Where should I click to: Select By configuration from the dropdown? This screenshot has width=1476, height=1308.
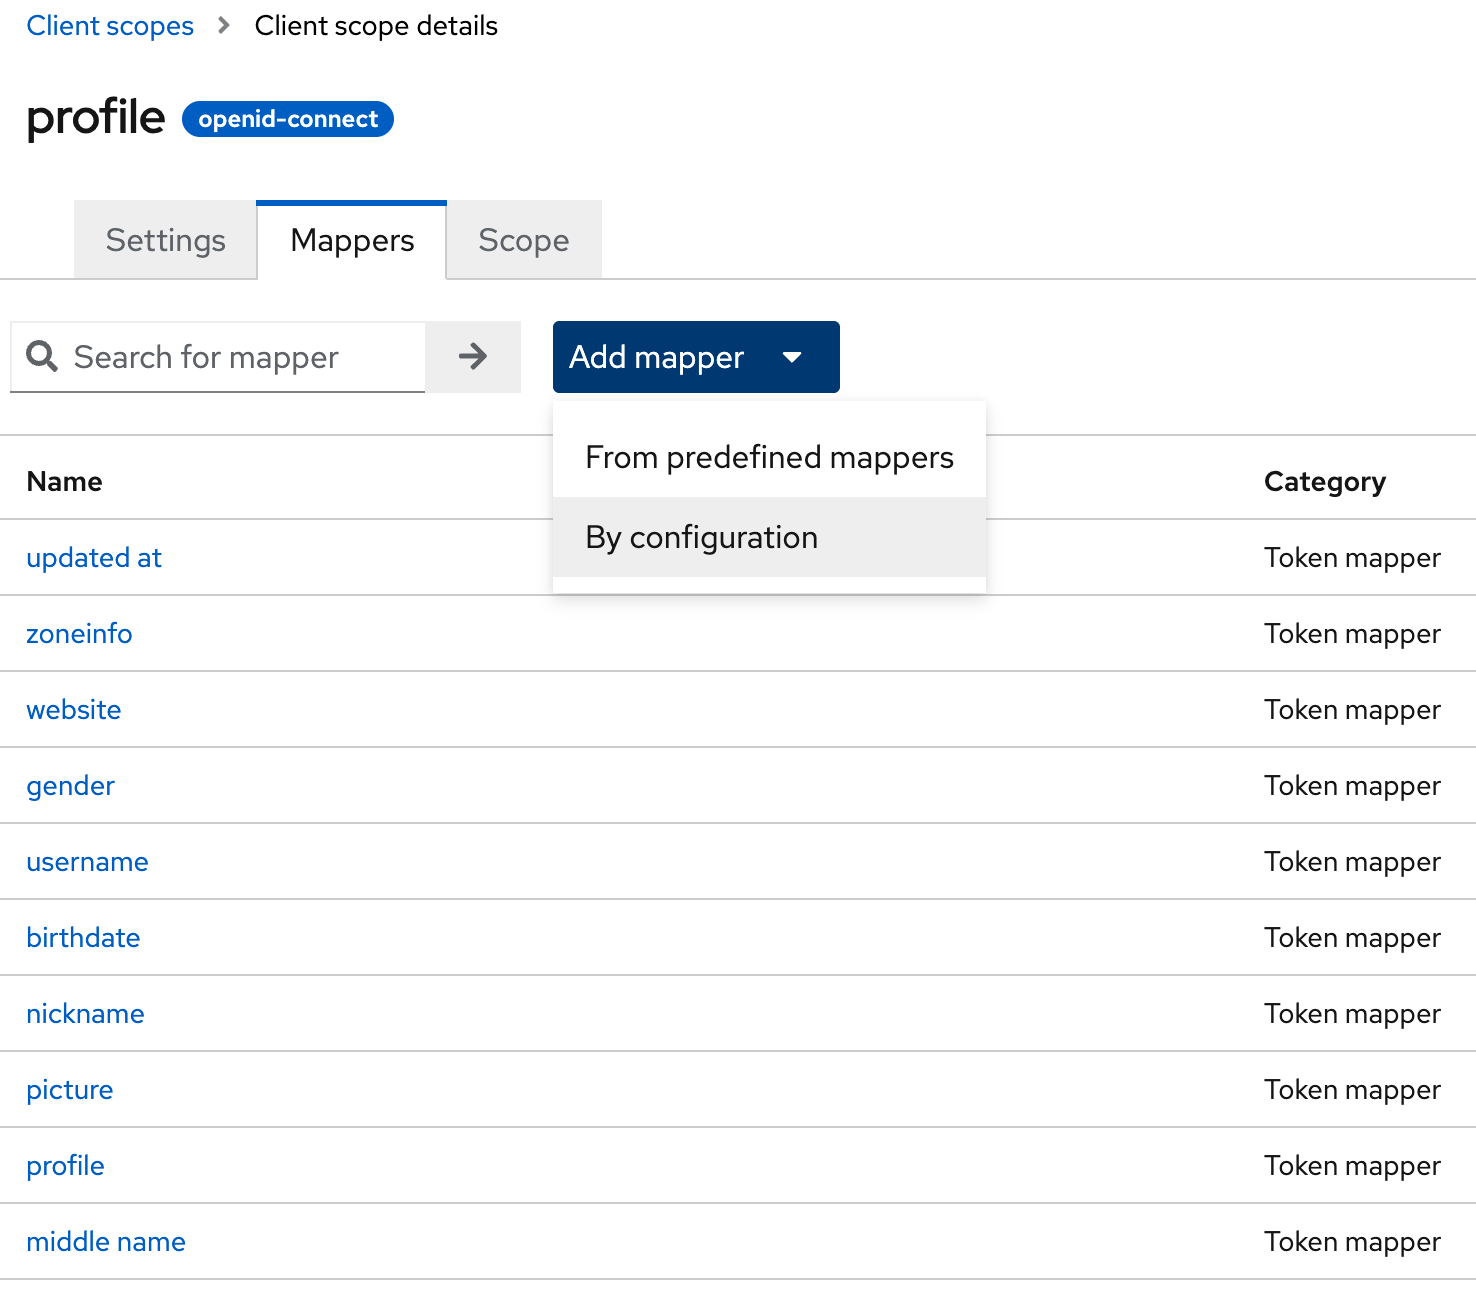[701, 537]
